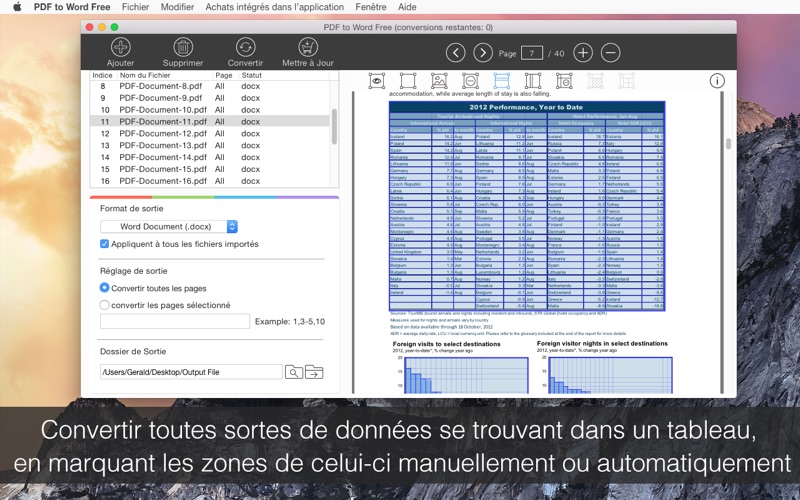The image size is (800, 500).
Task: Enable Appliquent à tous les fichiers importés checkbox
Action: coord(105,244)
